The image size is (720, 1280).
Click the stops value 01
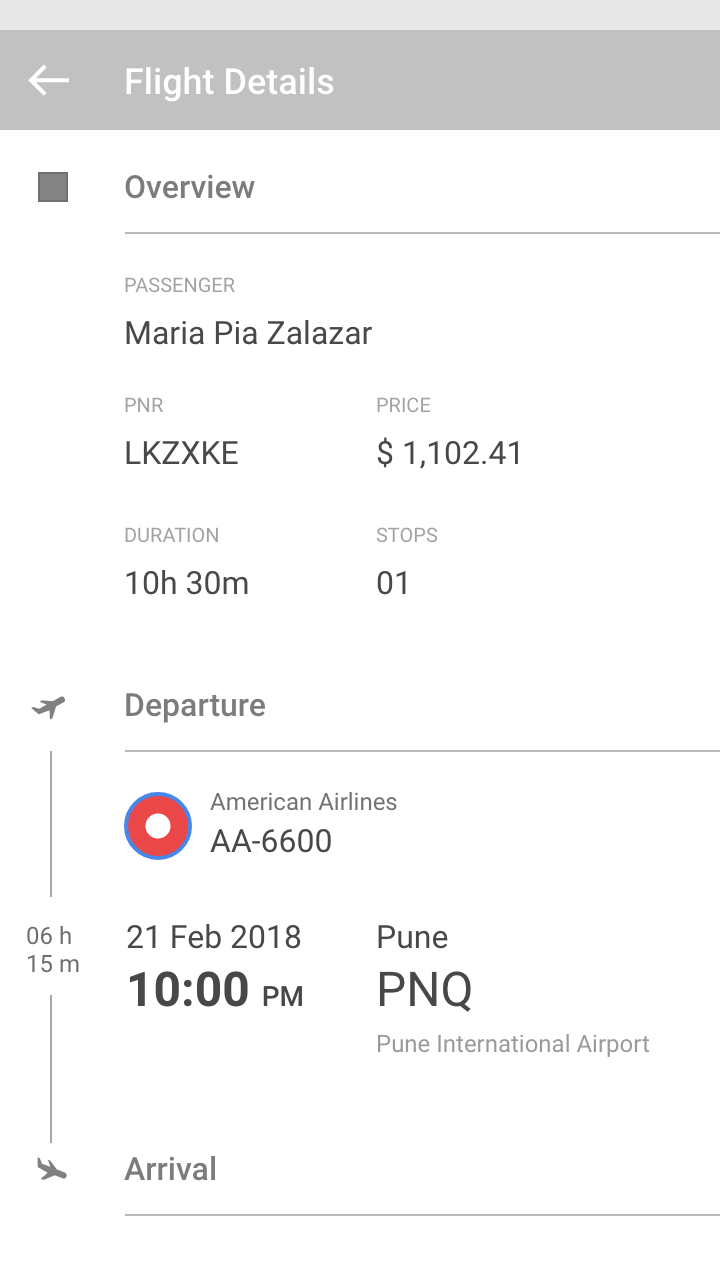(x=393, y=583)
